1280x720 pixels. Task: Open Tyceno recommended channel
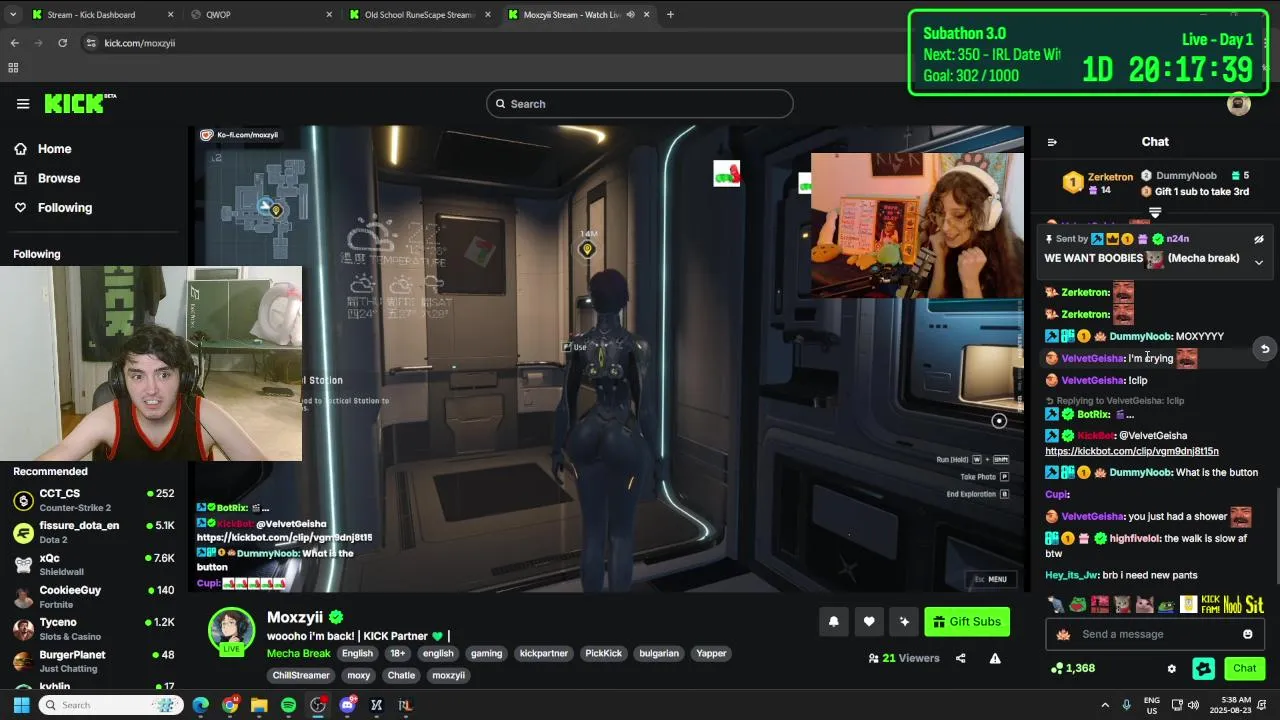94,629
